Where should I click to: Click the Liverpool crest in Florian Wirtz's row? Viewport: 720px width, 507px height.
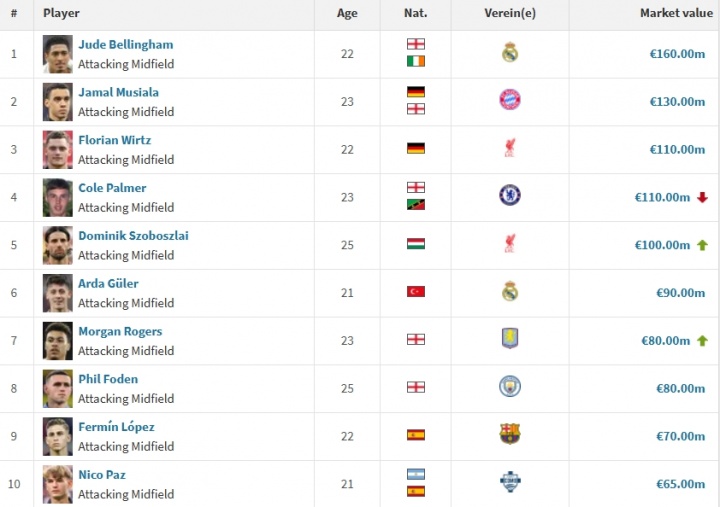pyautogui.click(x=510, y=149)
